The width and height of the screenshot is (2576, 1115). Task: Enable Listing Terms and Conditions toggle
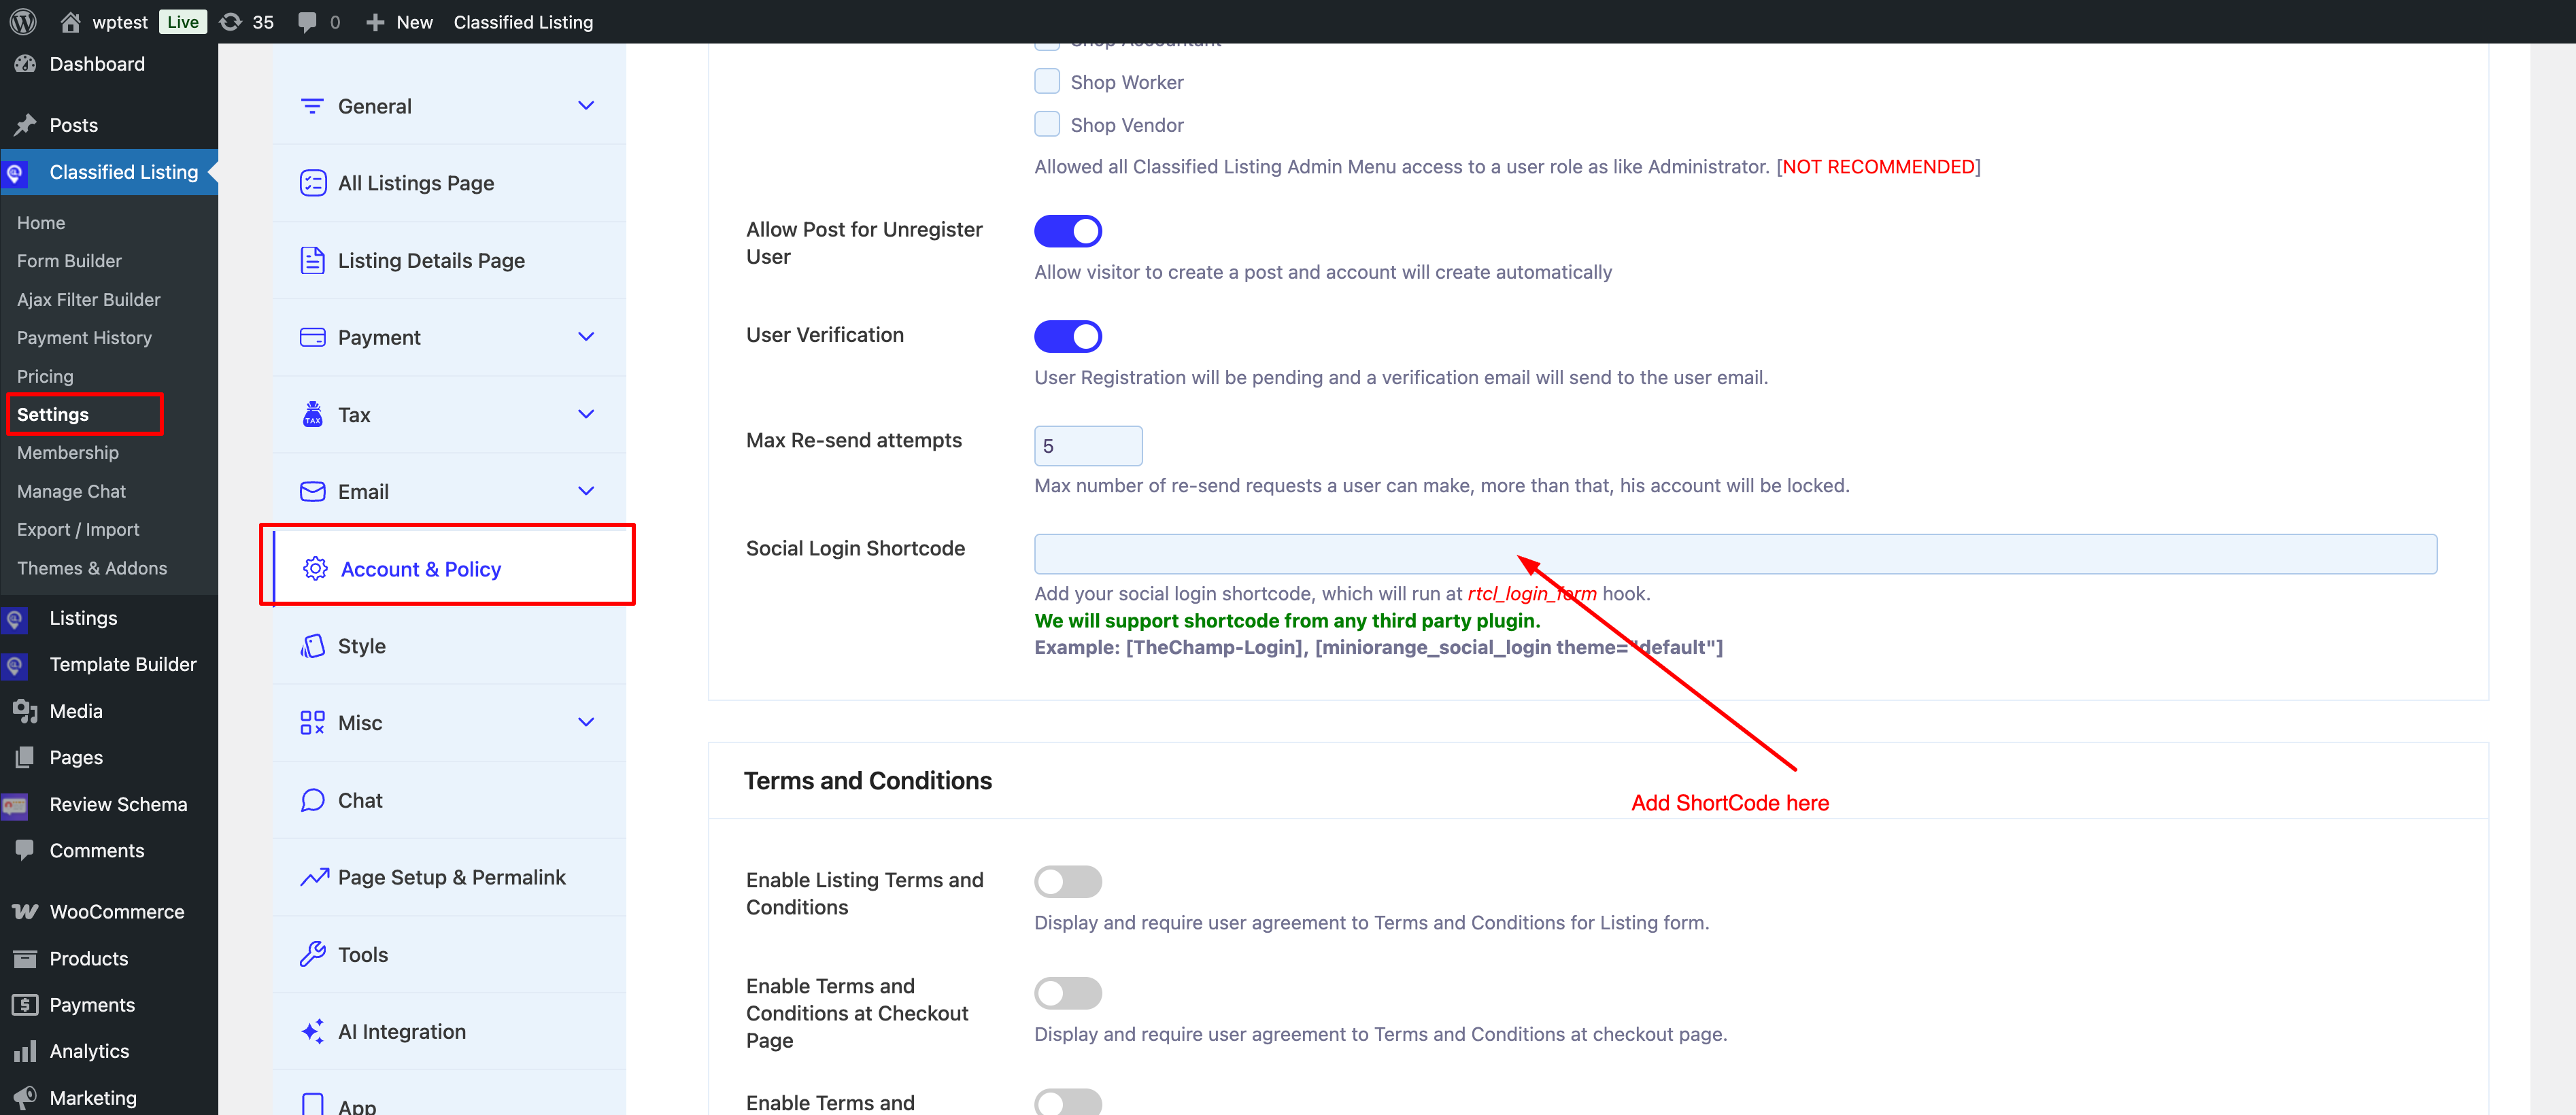click(1068, 881)
